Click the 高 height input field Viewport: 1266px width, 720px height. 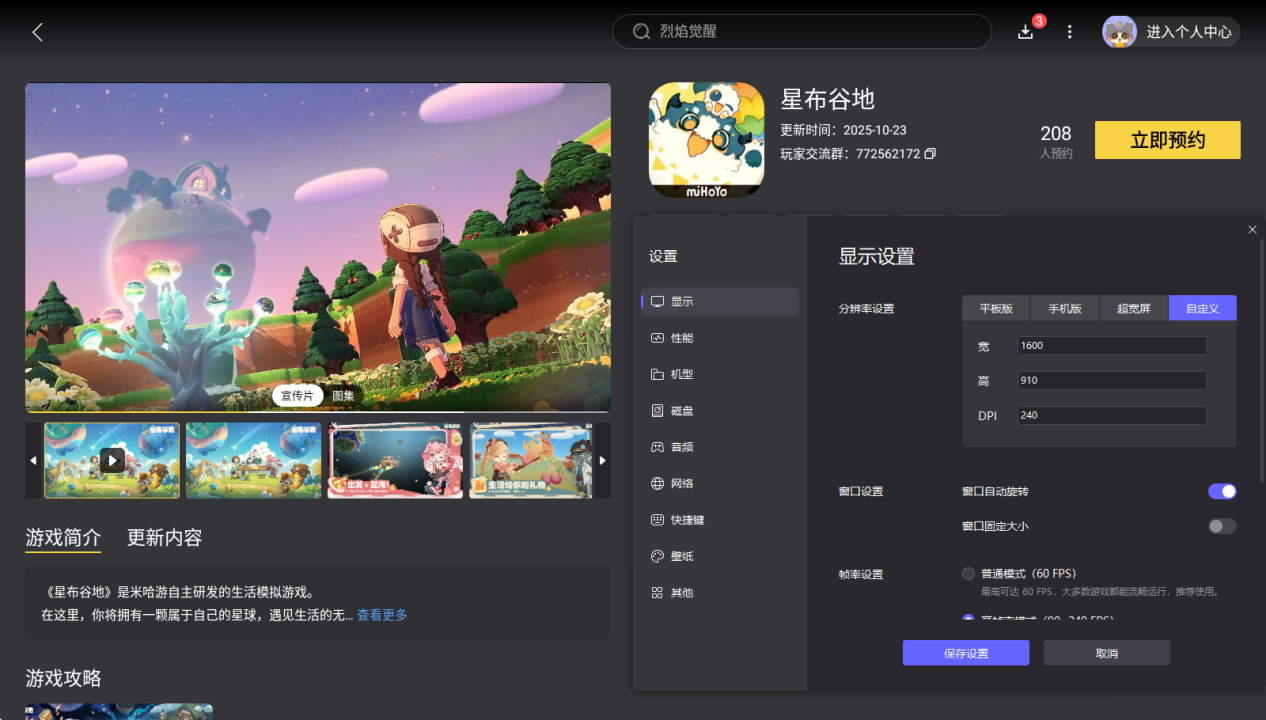[x=1112, y=380]
